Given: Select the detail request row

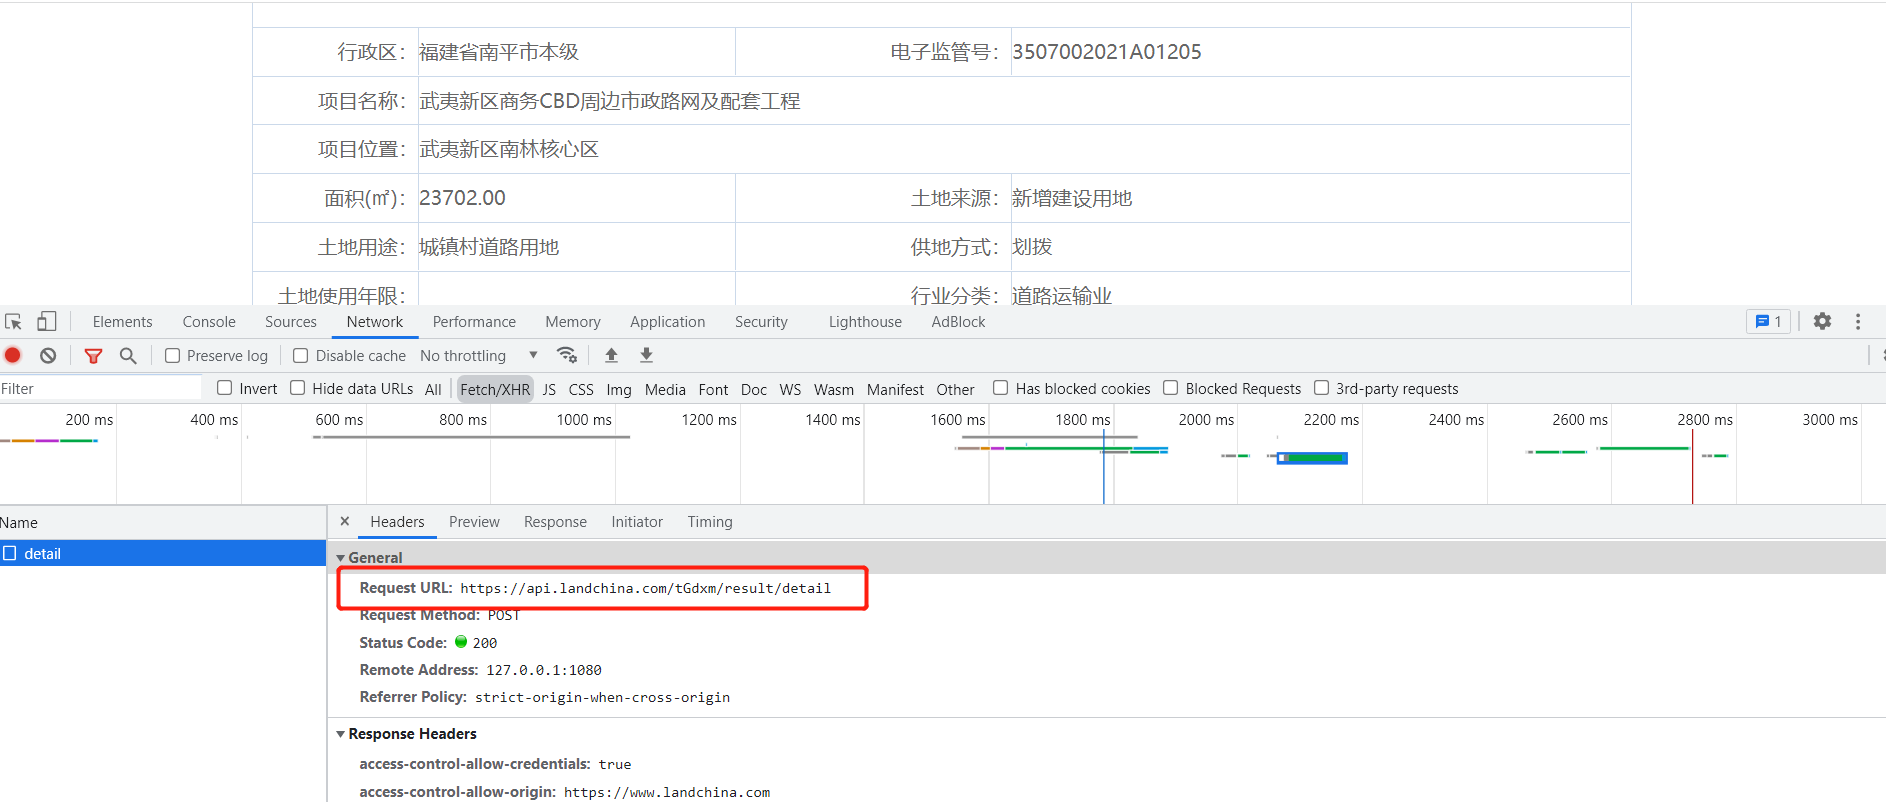Looking at the screenshot, I should 163,553.
